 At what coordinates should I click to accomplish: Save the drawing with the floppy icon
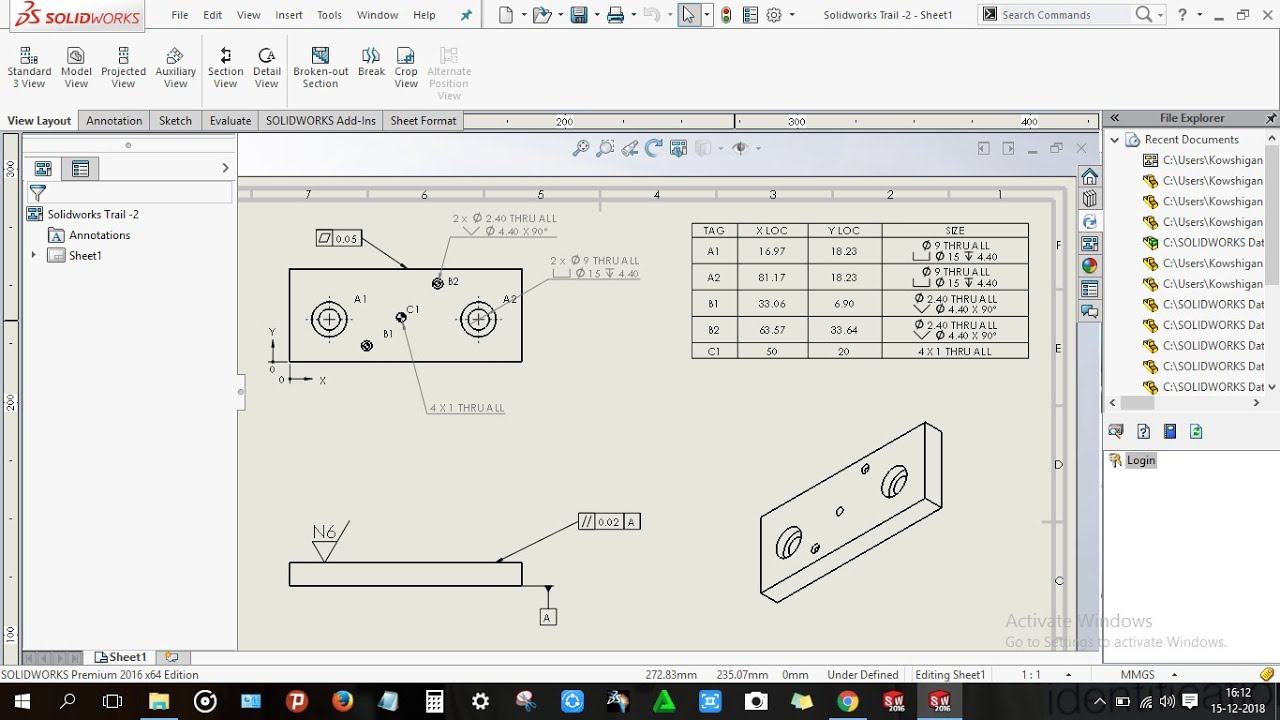[x=578, y=15]
